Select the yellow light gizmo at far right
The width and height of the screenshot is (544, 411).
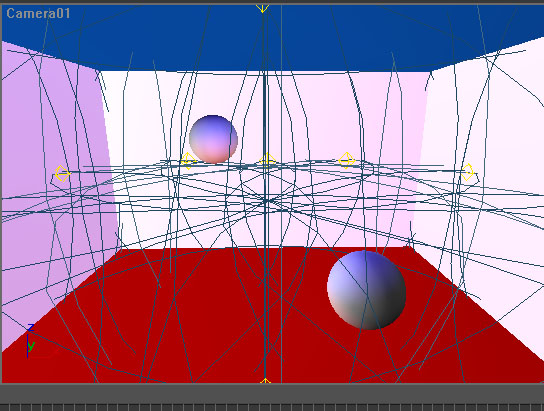[468, 172]
